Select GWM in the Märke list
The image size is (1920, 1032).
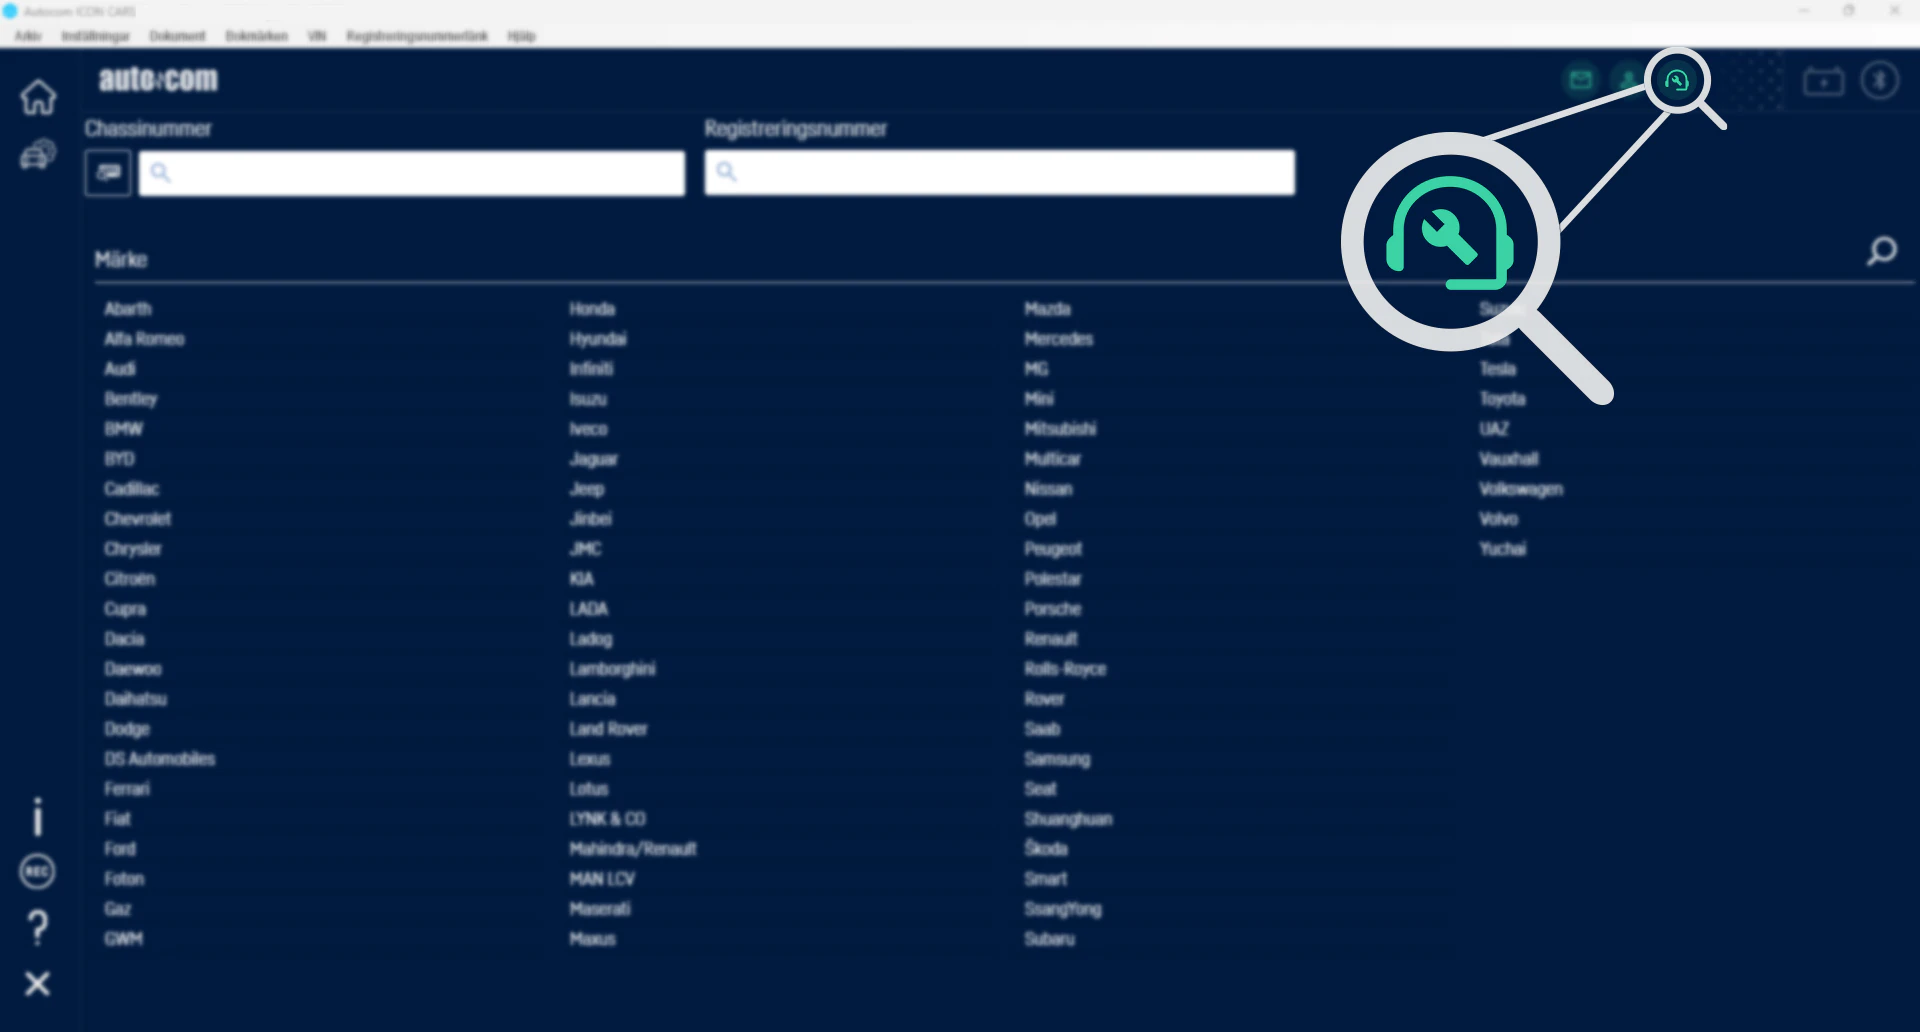coord(124,939)
